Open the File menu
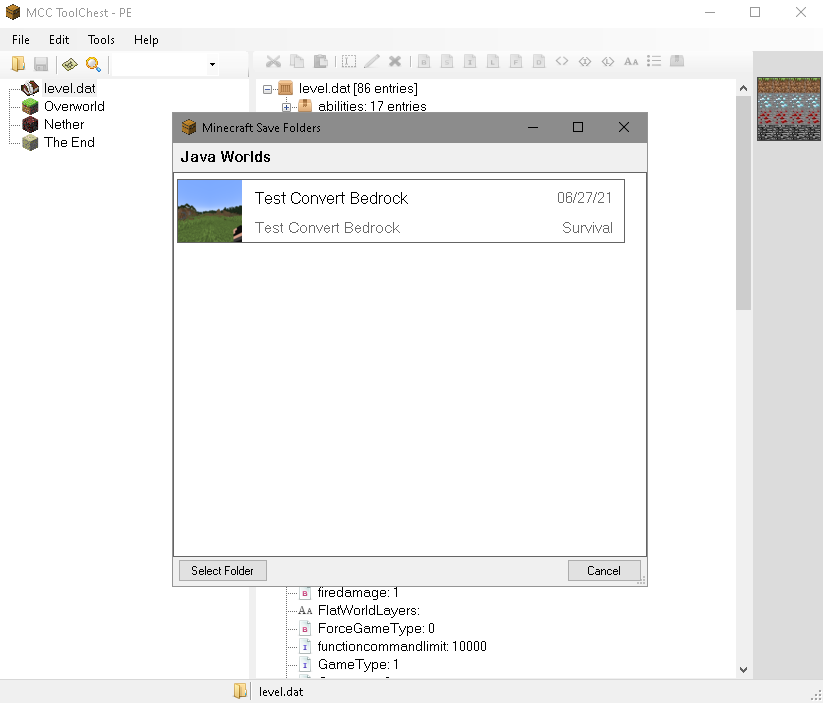 [20, 40]
